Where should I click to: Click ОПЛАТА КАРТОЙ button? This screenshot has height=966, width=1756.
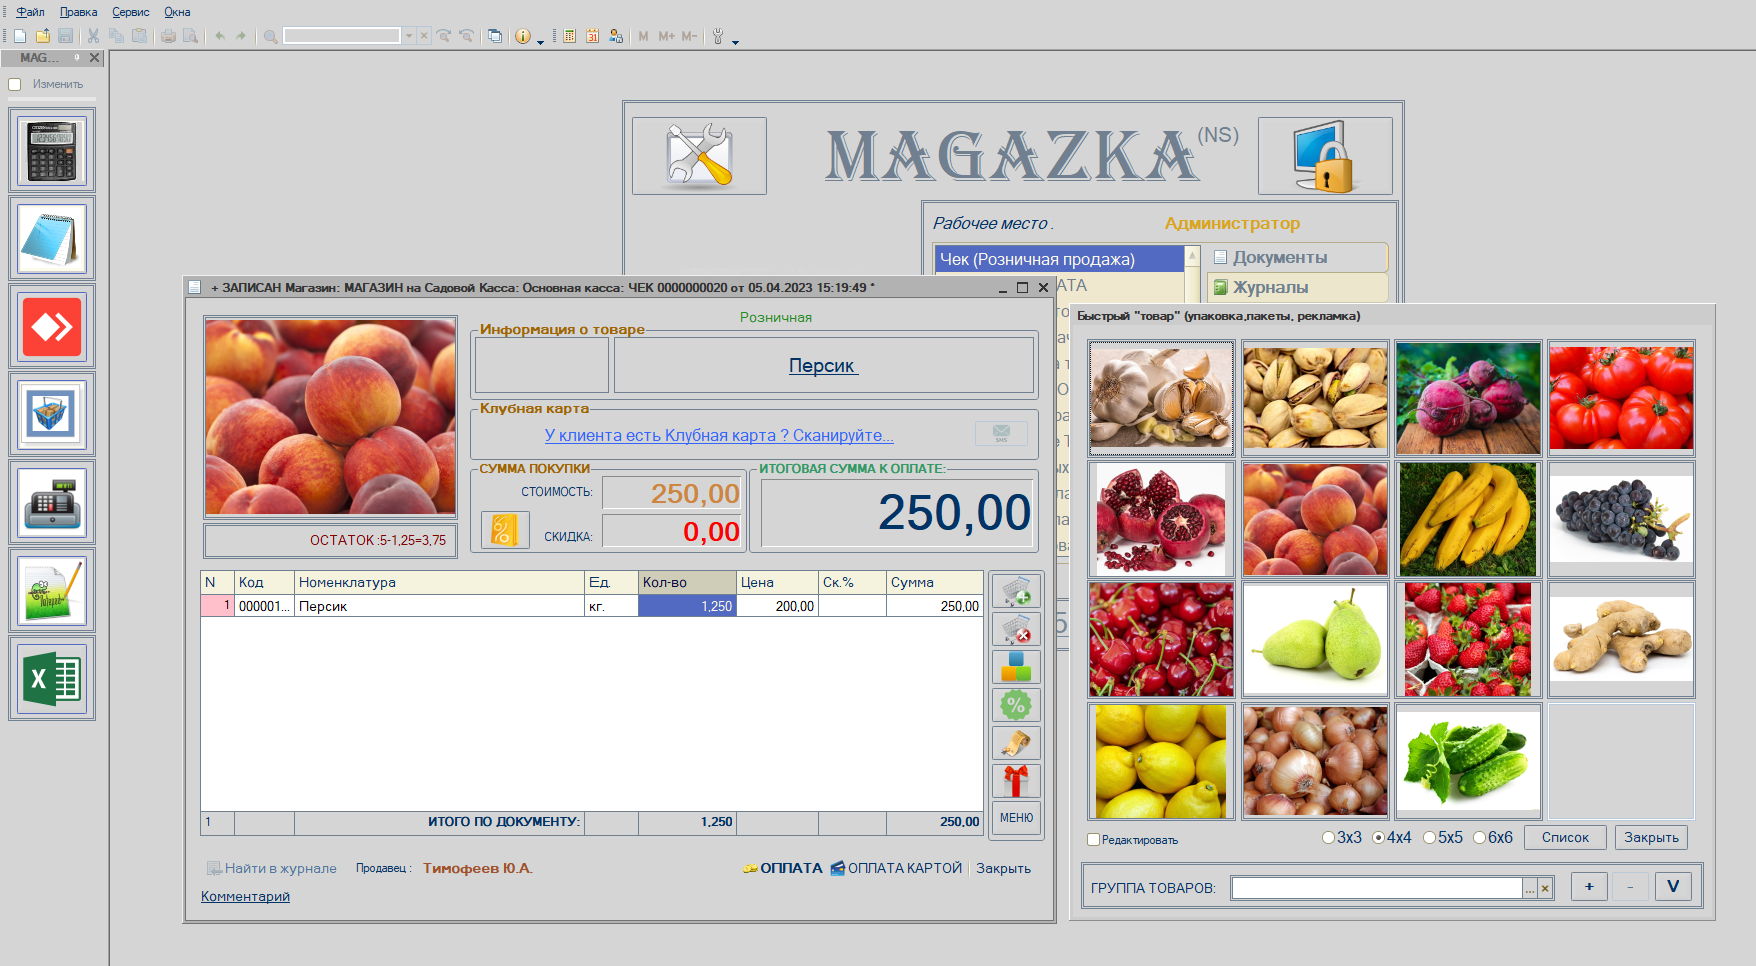coord(896,868)
